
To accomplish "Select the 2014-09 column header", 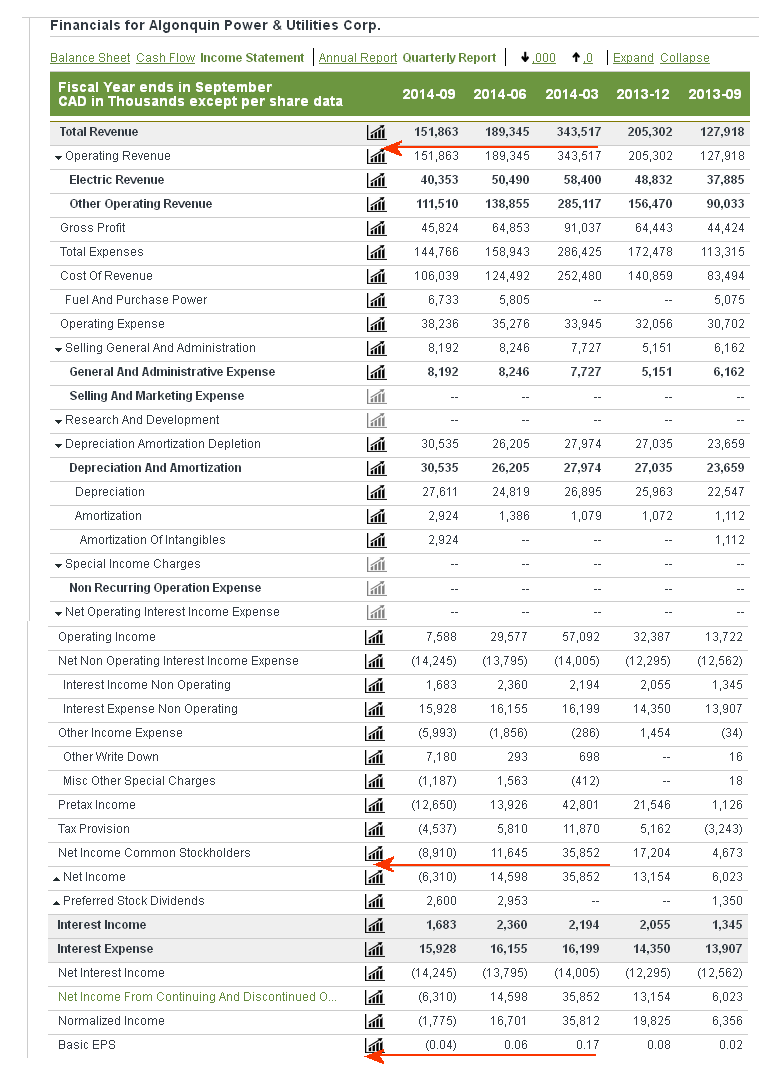I will tap(429, 94).
